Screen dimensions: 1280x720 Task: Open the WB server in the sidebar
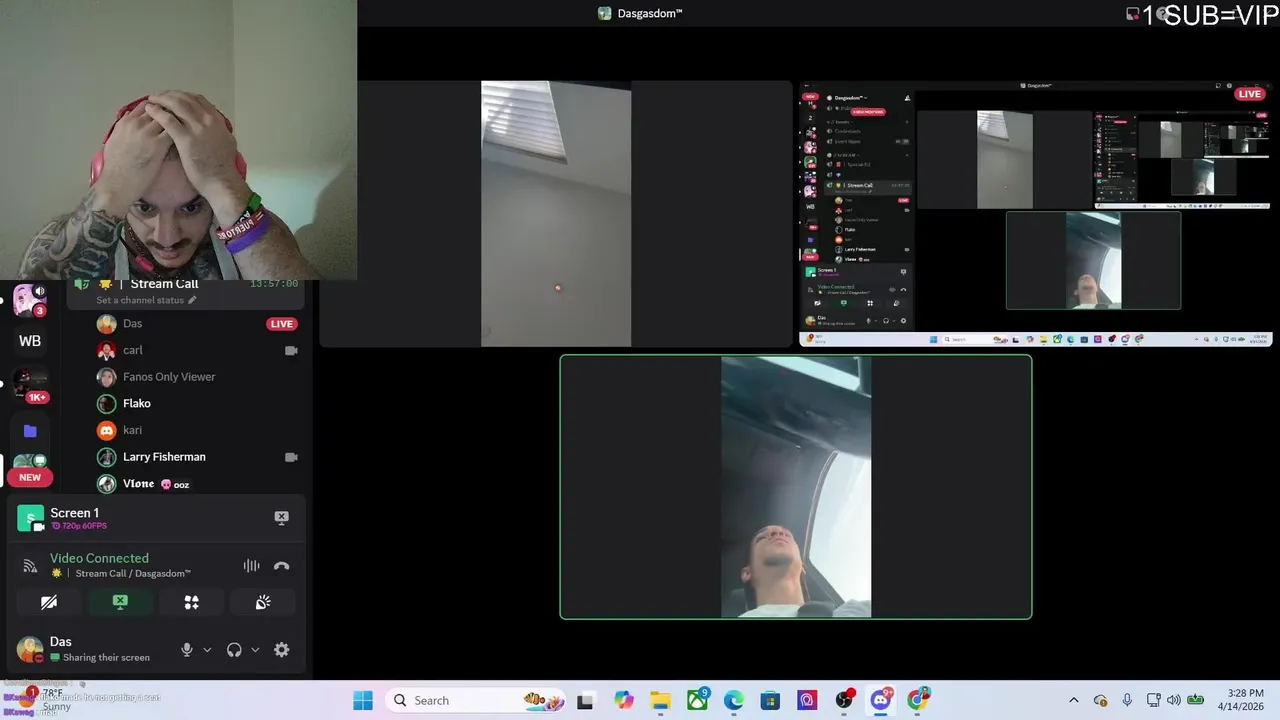point(30,341)
